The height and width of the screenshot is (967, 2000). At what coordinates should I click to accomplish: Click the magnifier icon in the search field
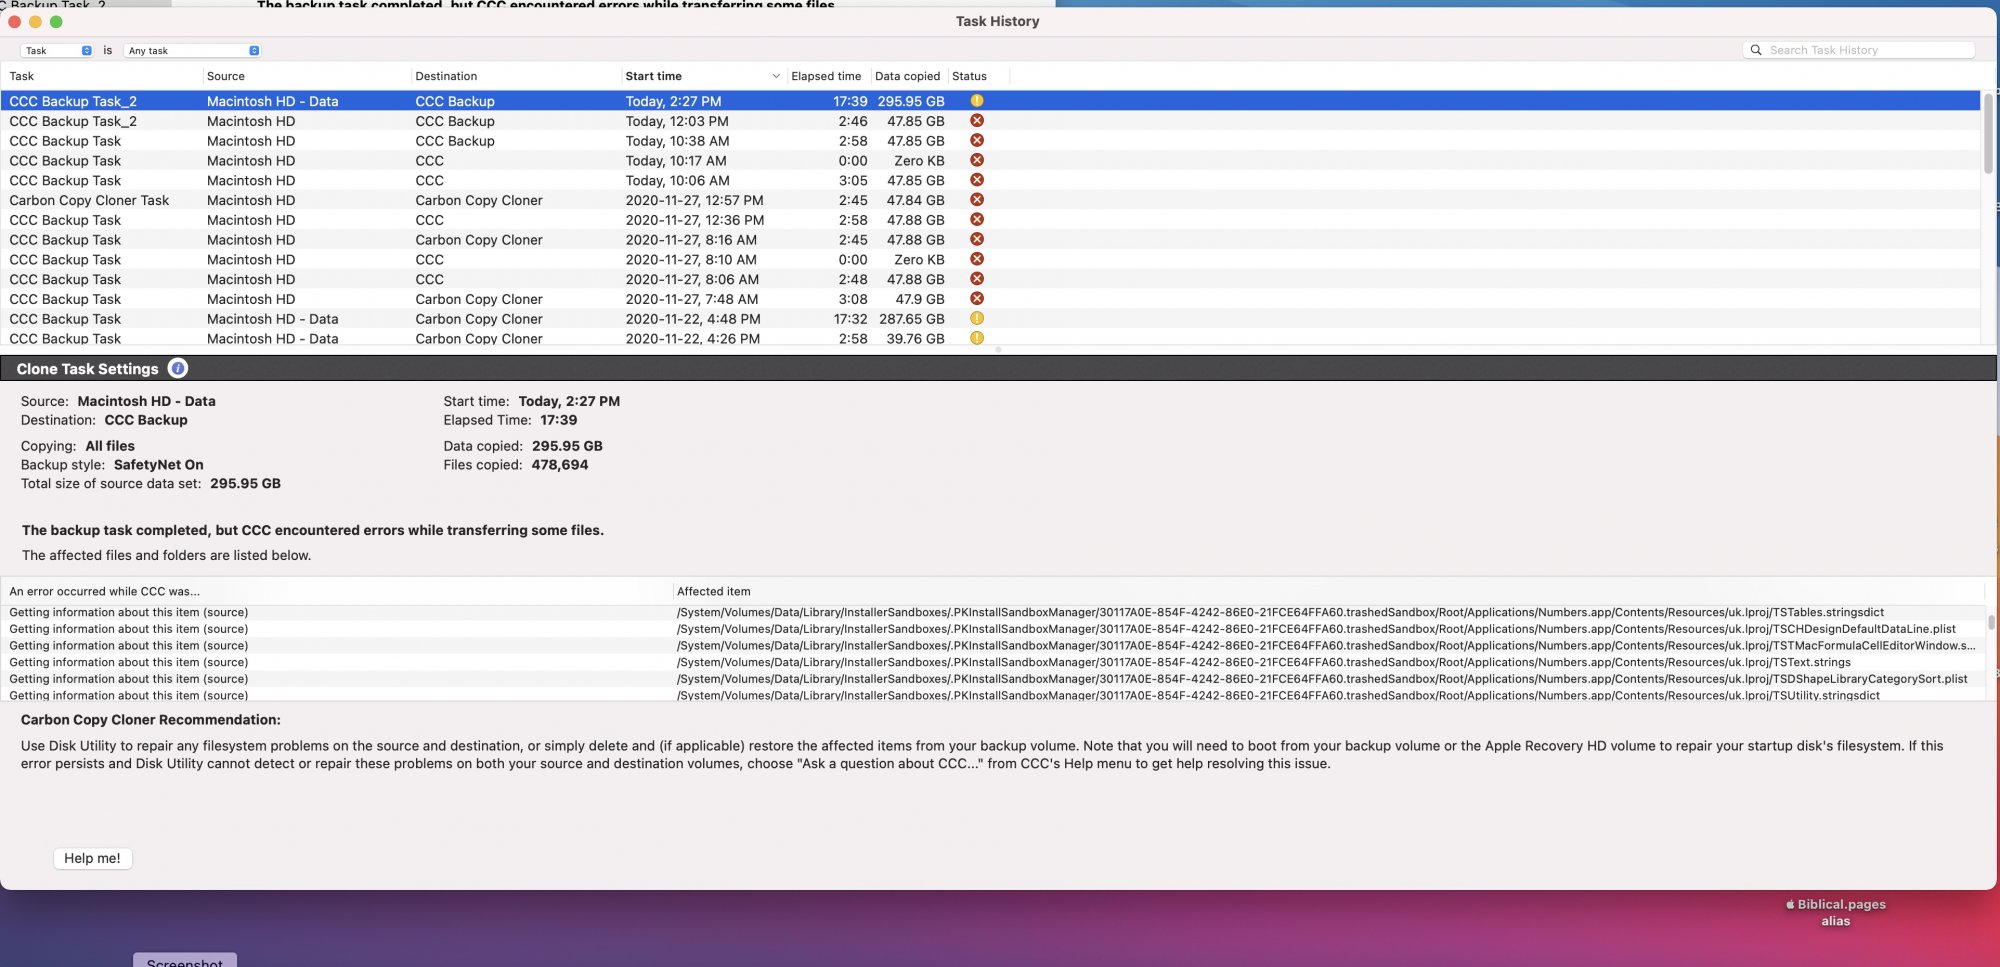pyautogui.click(x=1755, y=50)
